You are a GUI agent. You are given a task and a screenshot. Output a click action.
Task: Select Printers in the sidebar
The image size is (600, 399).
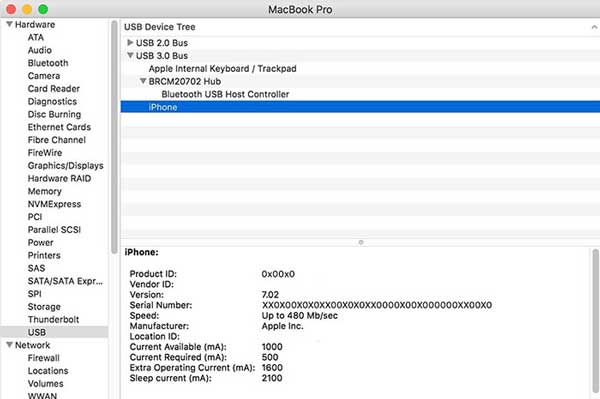[44, 255]
